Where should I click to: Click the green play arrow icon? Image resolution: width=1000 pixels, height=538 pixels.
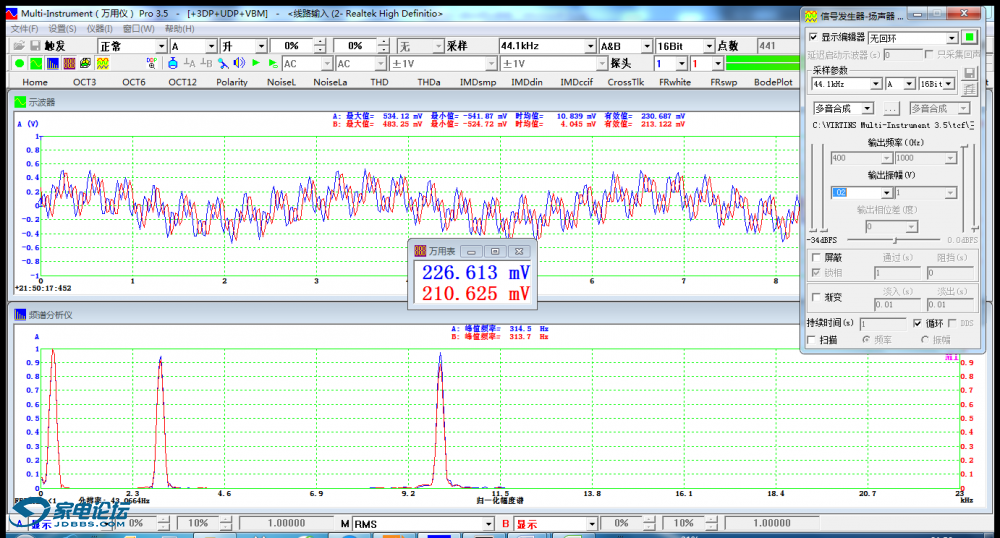pyautogui.click(x=256, y=64)
